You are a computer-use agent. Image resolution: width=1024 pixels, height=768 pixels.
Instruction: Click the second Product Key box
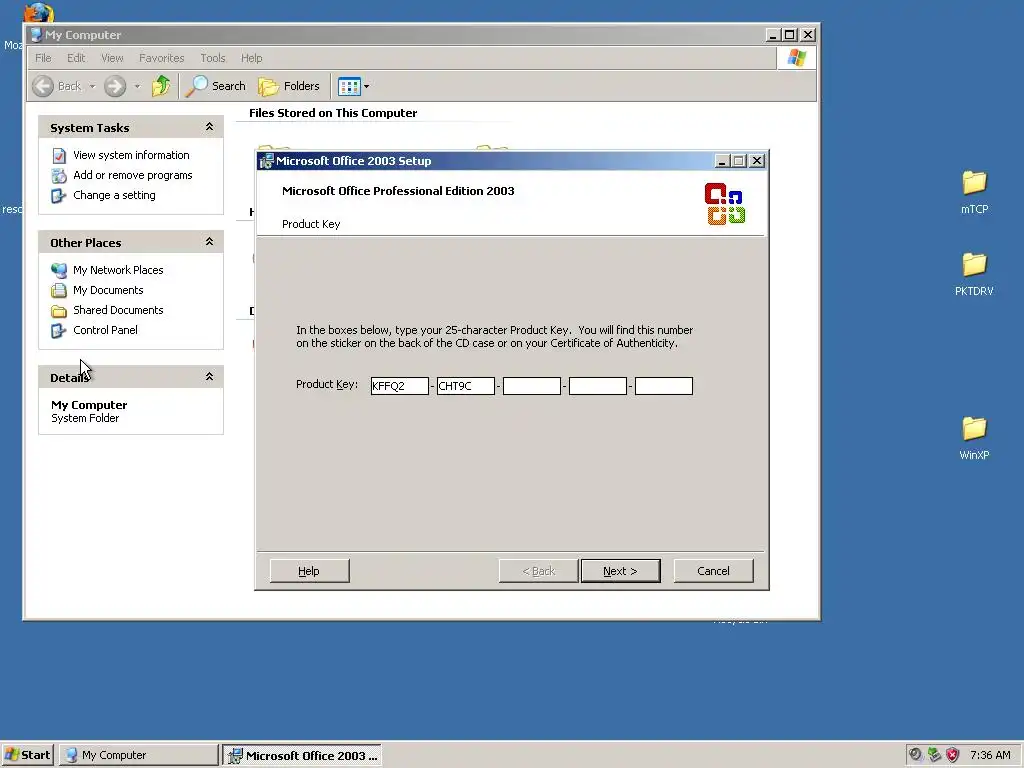click(466, 386)
